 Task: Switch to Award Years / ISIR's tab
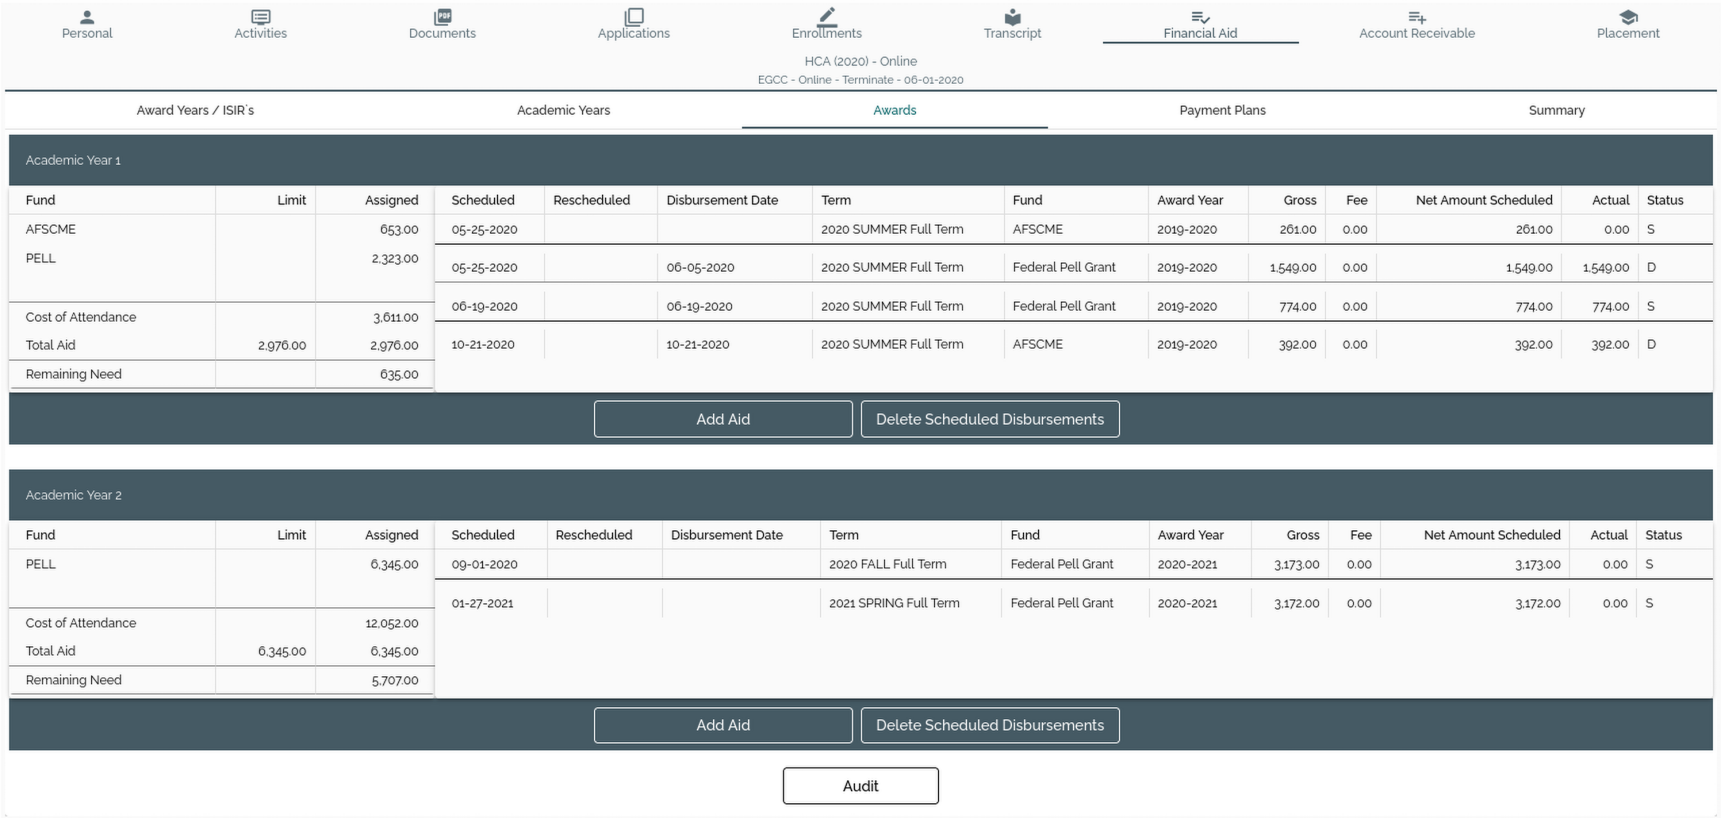[x=195, y=110]
